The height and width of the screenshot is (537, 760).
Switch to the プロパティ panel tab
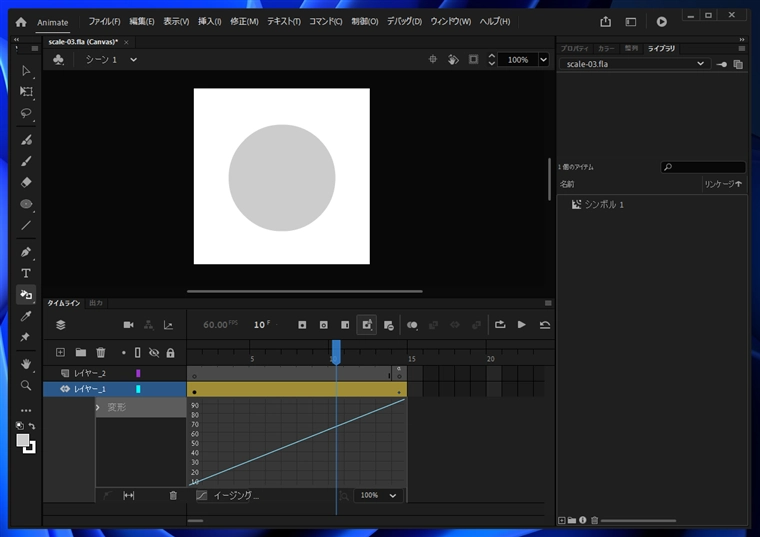click(x=574, y=48)
